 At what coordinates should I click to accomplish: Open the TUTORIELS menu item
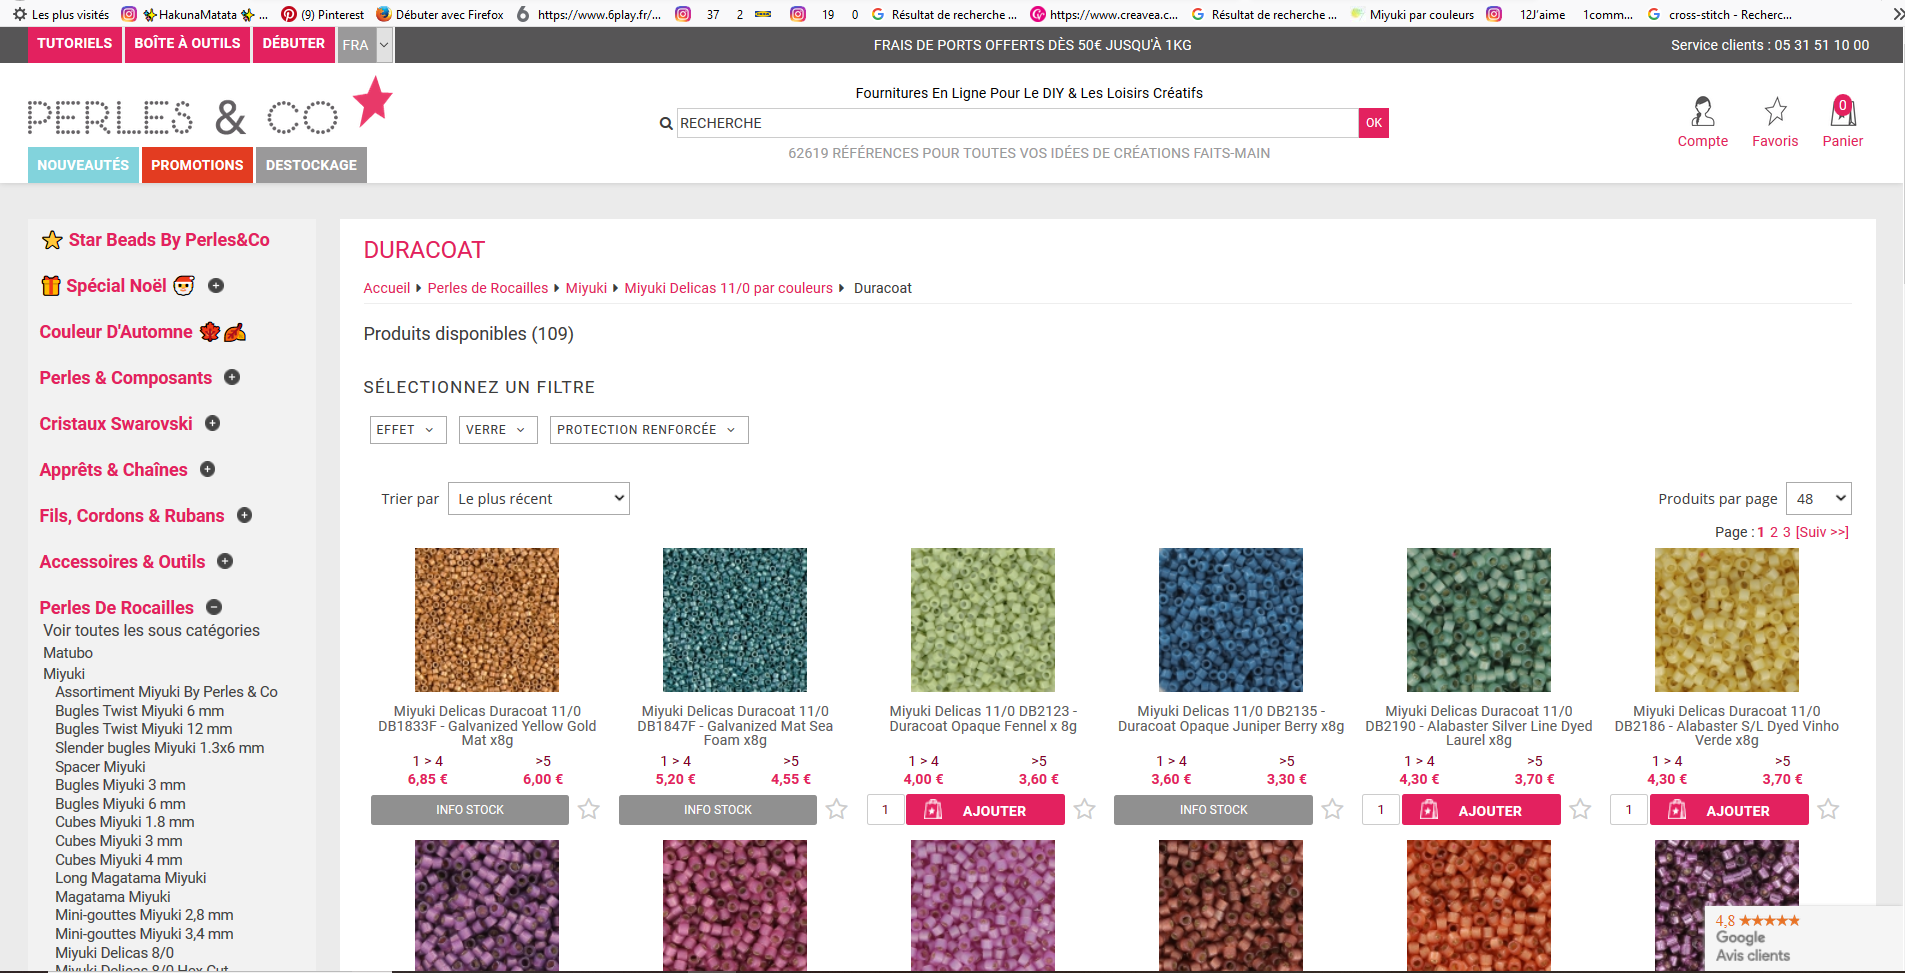(x=75, y=44)
